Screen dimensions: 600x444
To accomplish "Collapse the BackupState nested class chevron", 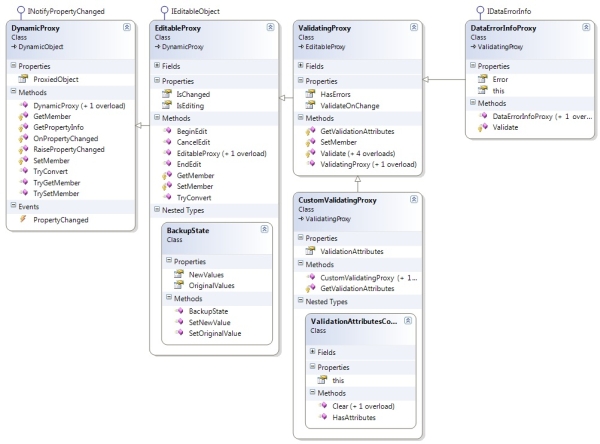I will pos(264,229).
